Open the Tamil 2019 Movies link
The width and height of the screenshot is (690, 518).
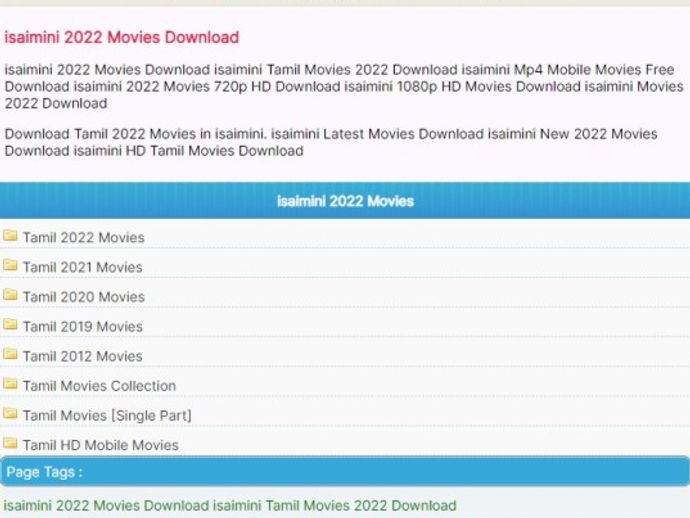pos(83,327)
